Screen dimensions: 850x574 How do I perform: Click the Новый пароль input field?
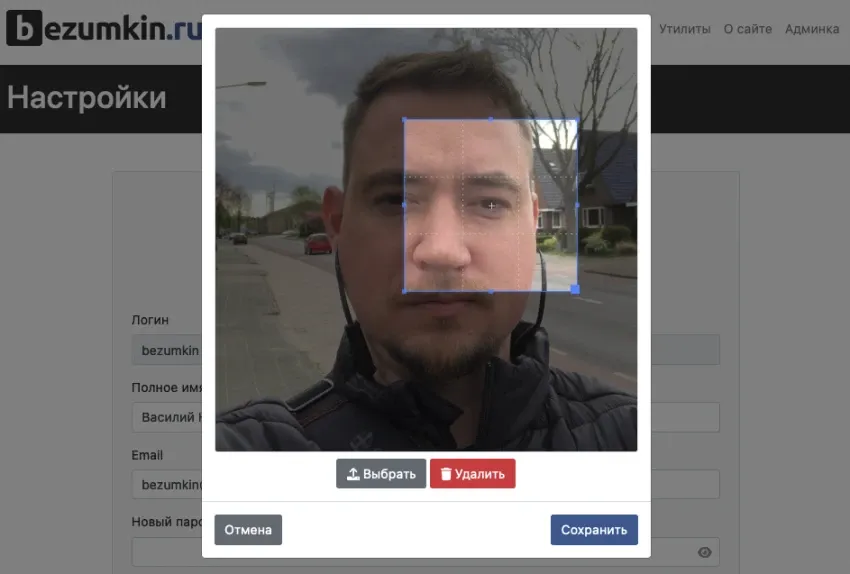click(x=426, y=552)
